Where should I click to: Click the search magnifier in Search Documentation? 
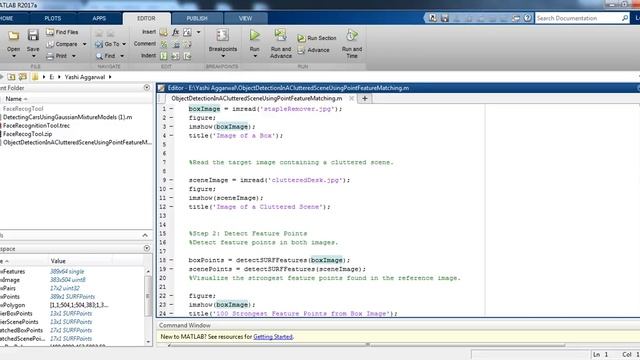(624, 18)
